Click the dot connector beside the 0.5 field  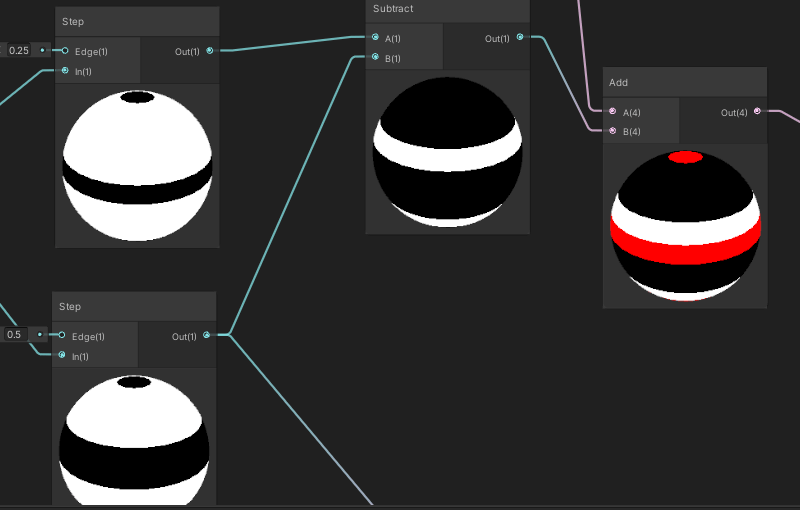click(x=39, y=335)
